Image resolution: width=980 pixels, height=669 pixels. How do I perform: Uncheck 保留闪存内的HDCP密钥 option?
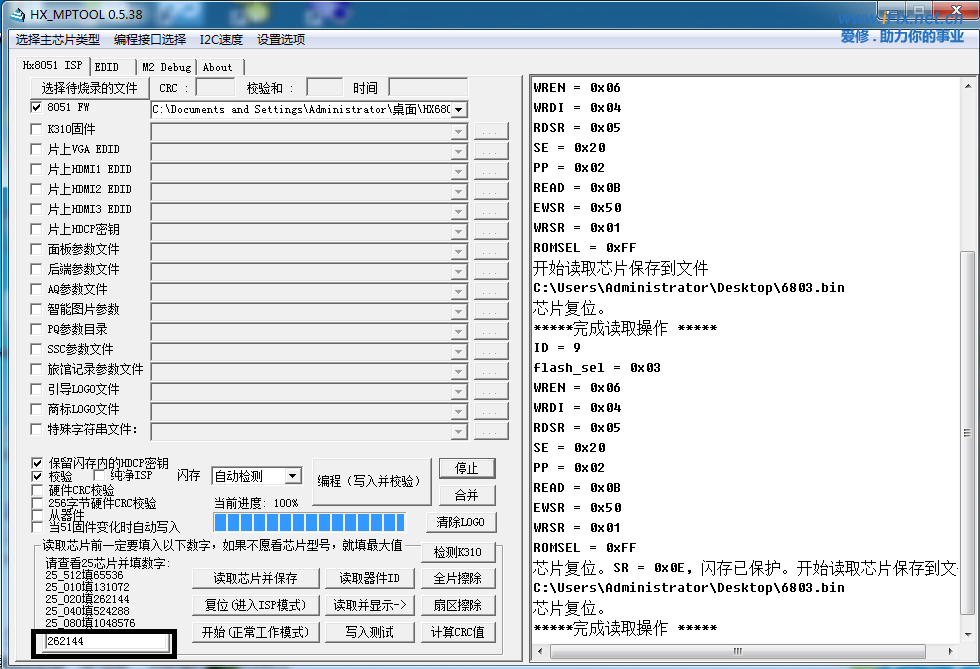point(38,464)
